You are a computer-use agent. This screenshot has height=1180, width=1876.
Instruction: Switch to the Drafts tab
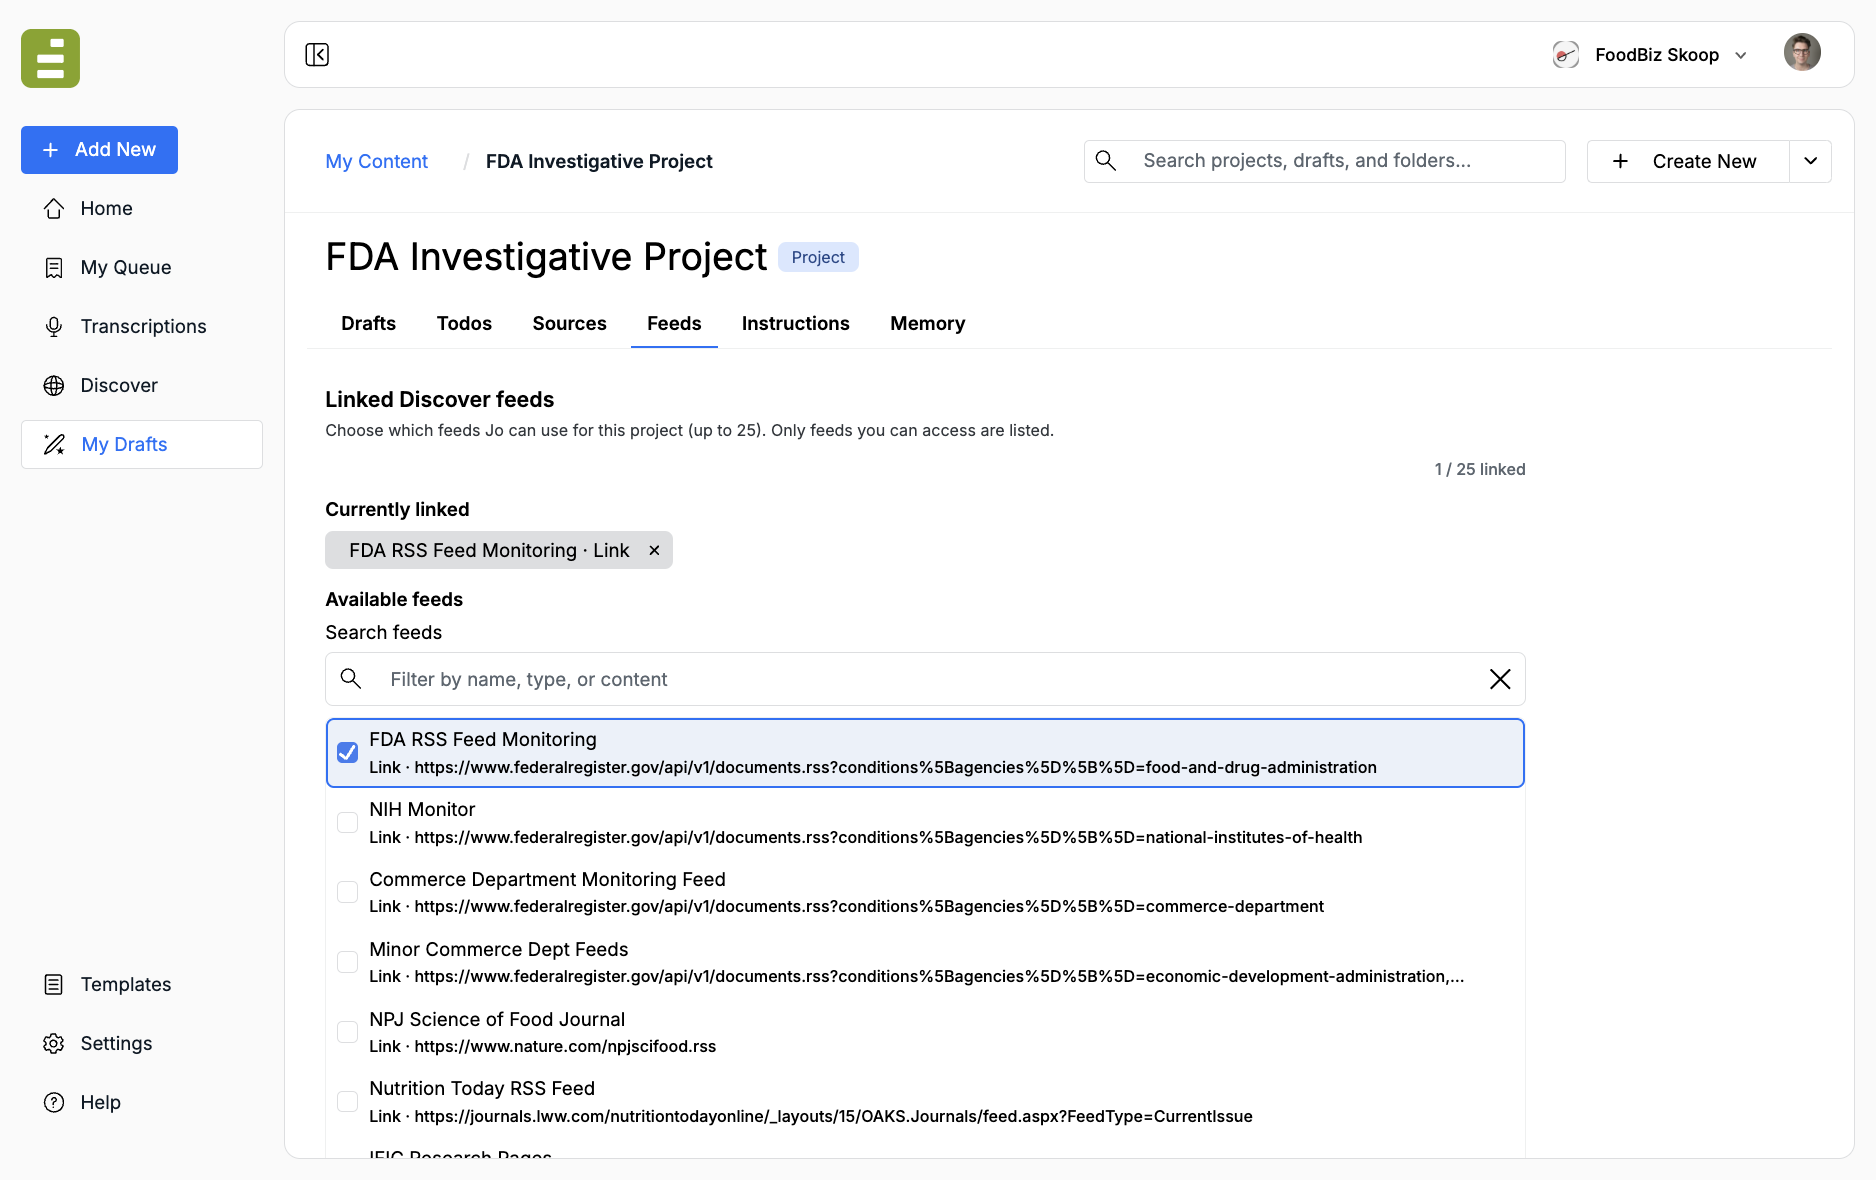pos(368,323)
